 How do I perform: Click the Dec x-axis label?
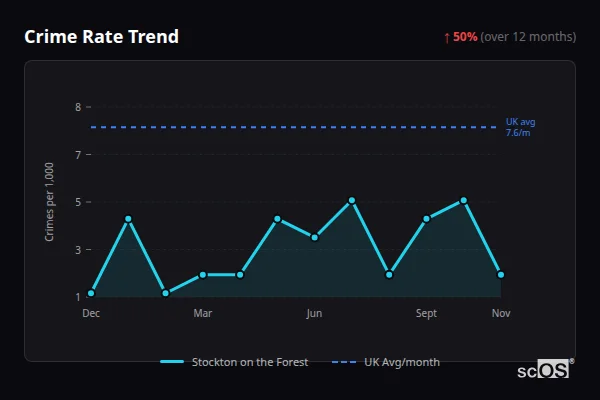91,313
